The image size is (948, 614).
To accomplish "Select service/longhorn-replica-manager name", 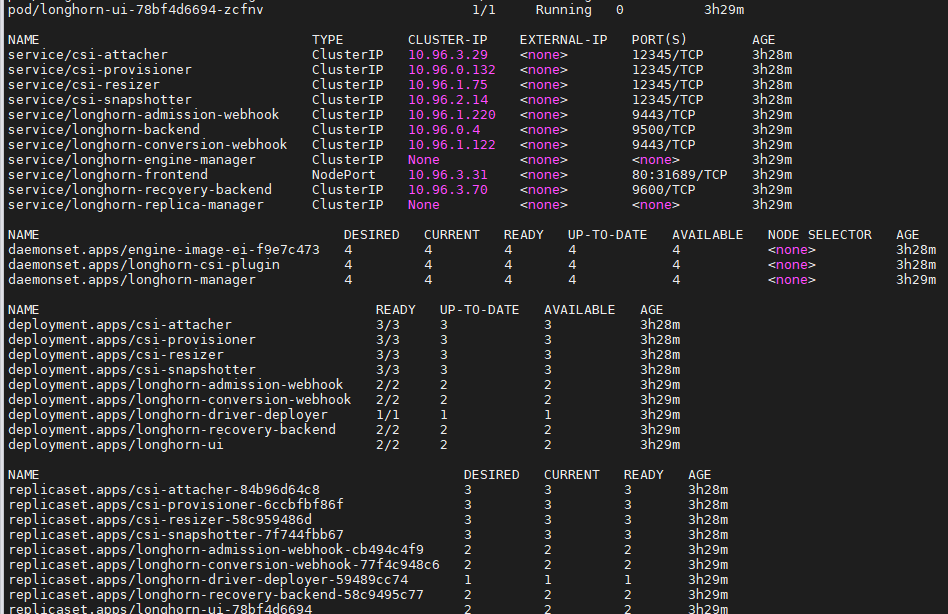I will click(x=135, y=205).
